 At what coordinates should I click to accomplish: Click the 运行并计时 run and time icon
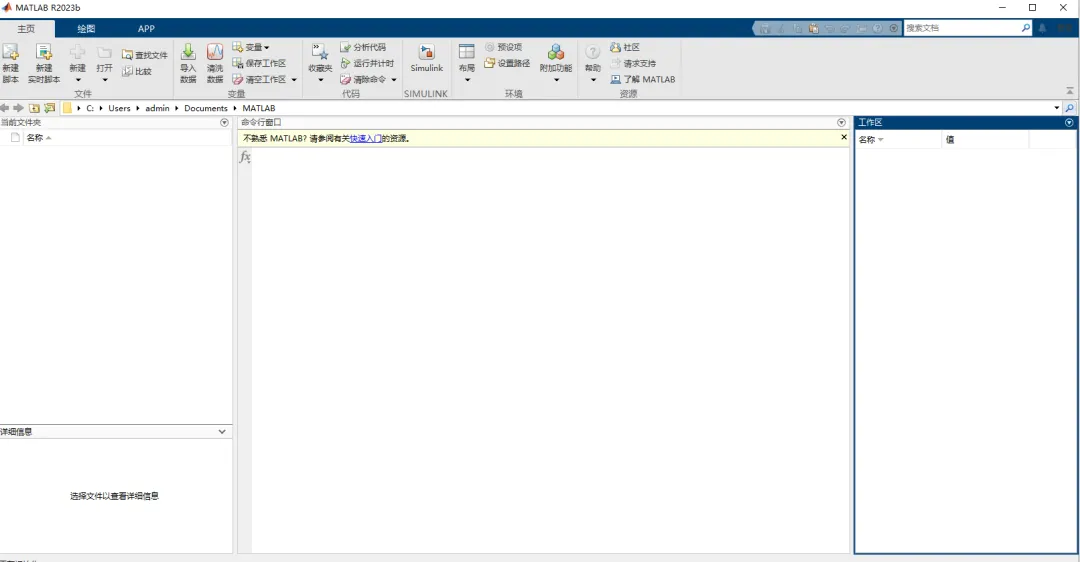[x=346, y=63]
